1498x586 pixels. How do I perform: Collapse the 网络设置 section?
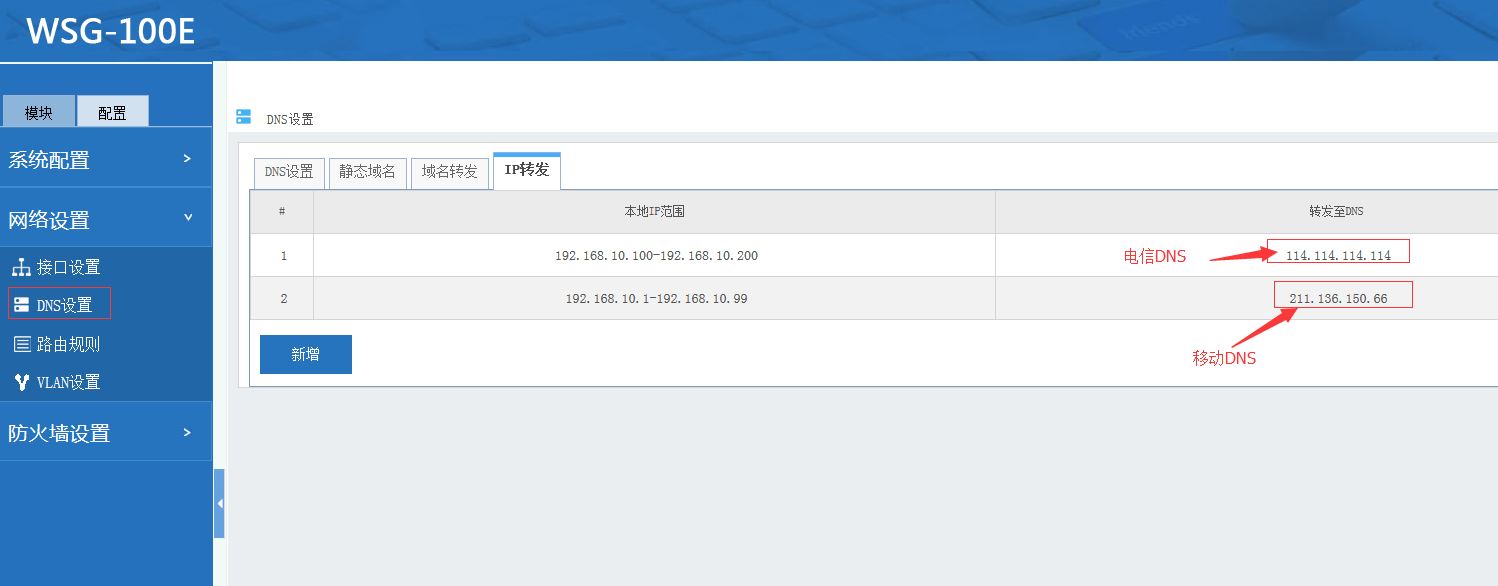[x=187, y=218]
